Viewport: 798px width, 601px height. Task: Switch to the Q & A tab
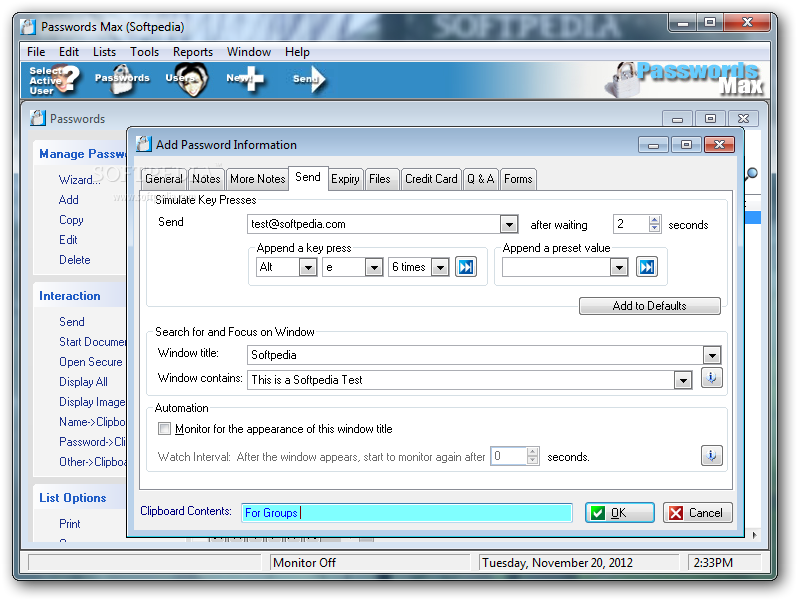coord(480,179)
